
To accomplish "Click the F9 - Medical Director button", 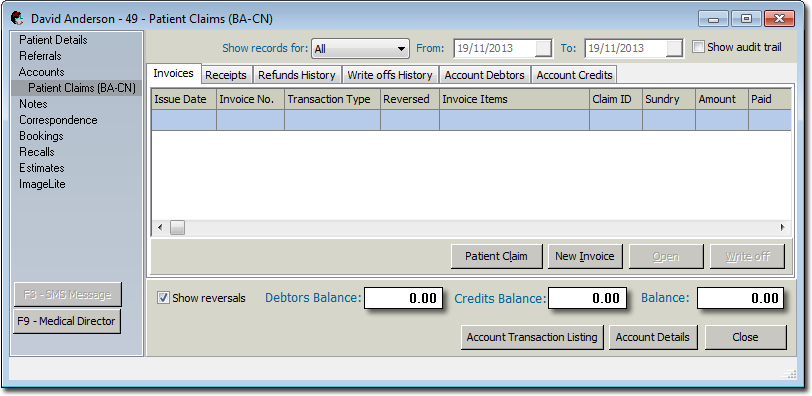I will 66,321.
